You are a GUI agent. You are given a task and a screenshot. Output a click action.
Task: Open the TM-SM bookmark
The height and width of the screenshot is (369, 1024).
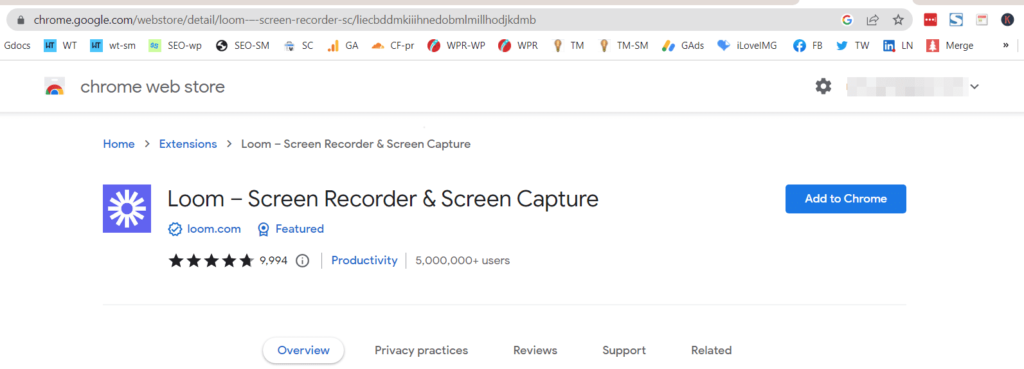(x=624, y=46)
